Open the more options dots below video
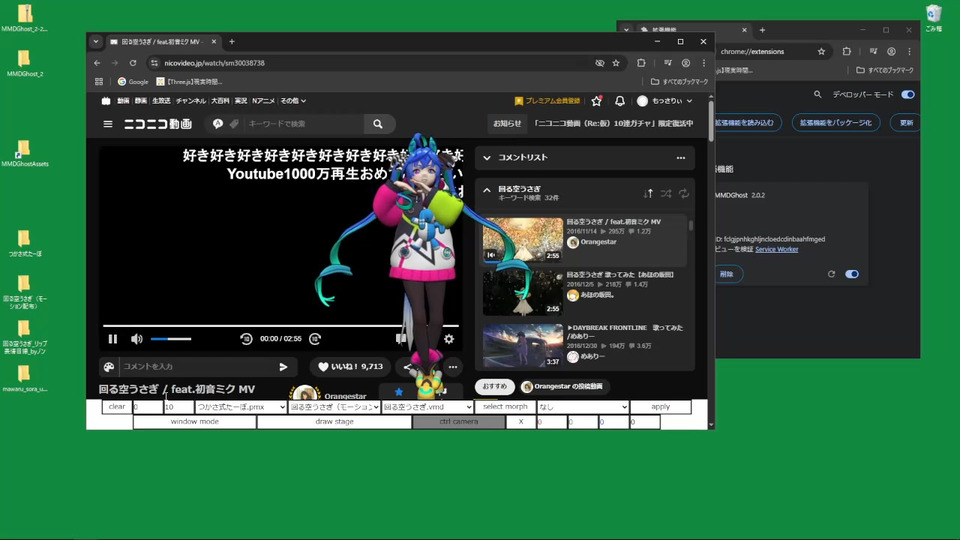 coord(453,367)
